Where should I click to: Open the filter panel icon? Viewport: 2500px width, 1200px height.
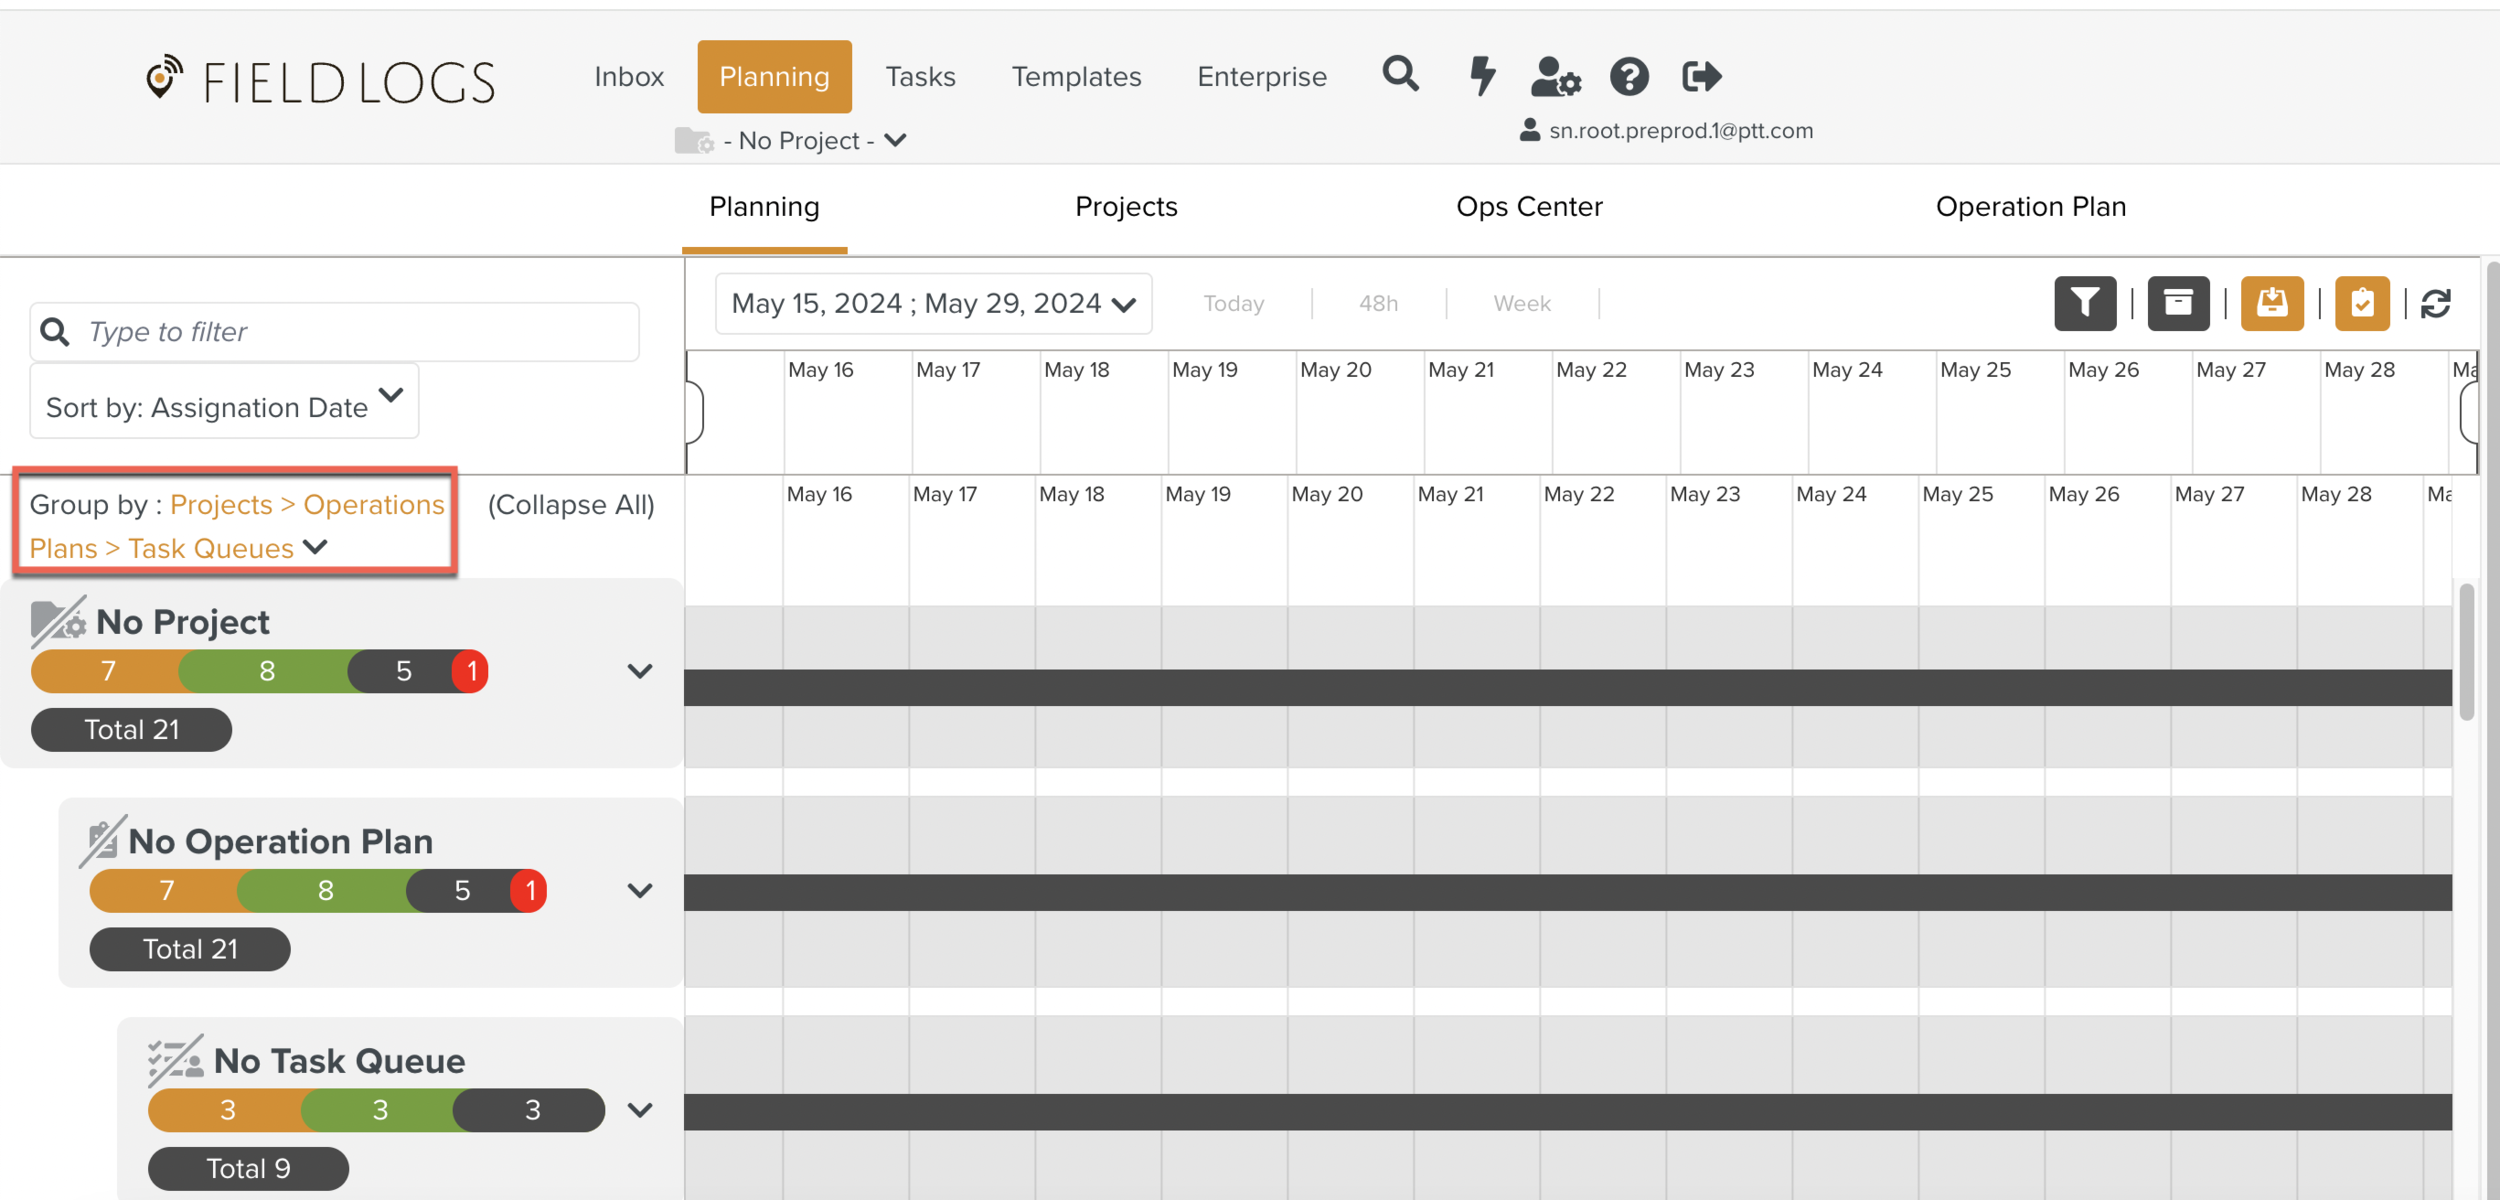(x=2085, y=303)
